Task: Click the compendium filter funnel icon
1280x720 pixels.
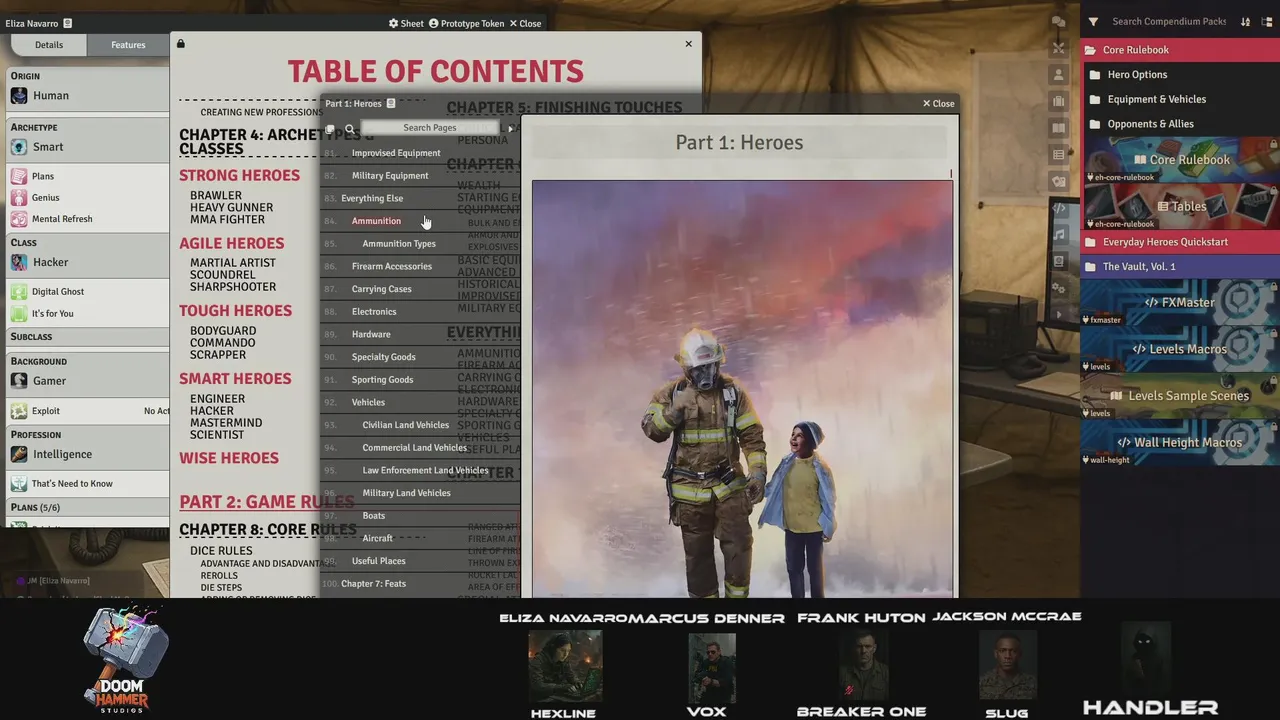Action: pyautogui.click(x=1093, y=22)
